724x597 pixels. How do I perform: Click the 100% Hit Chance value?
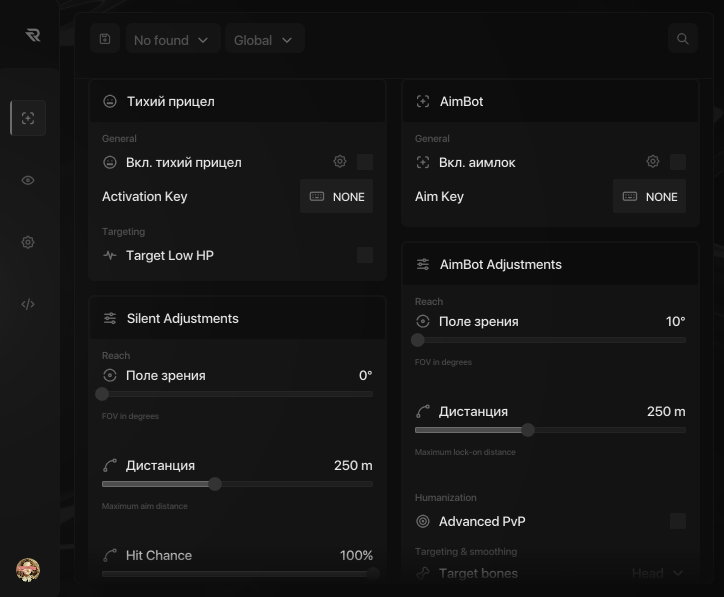tap(356, 555)
